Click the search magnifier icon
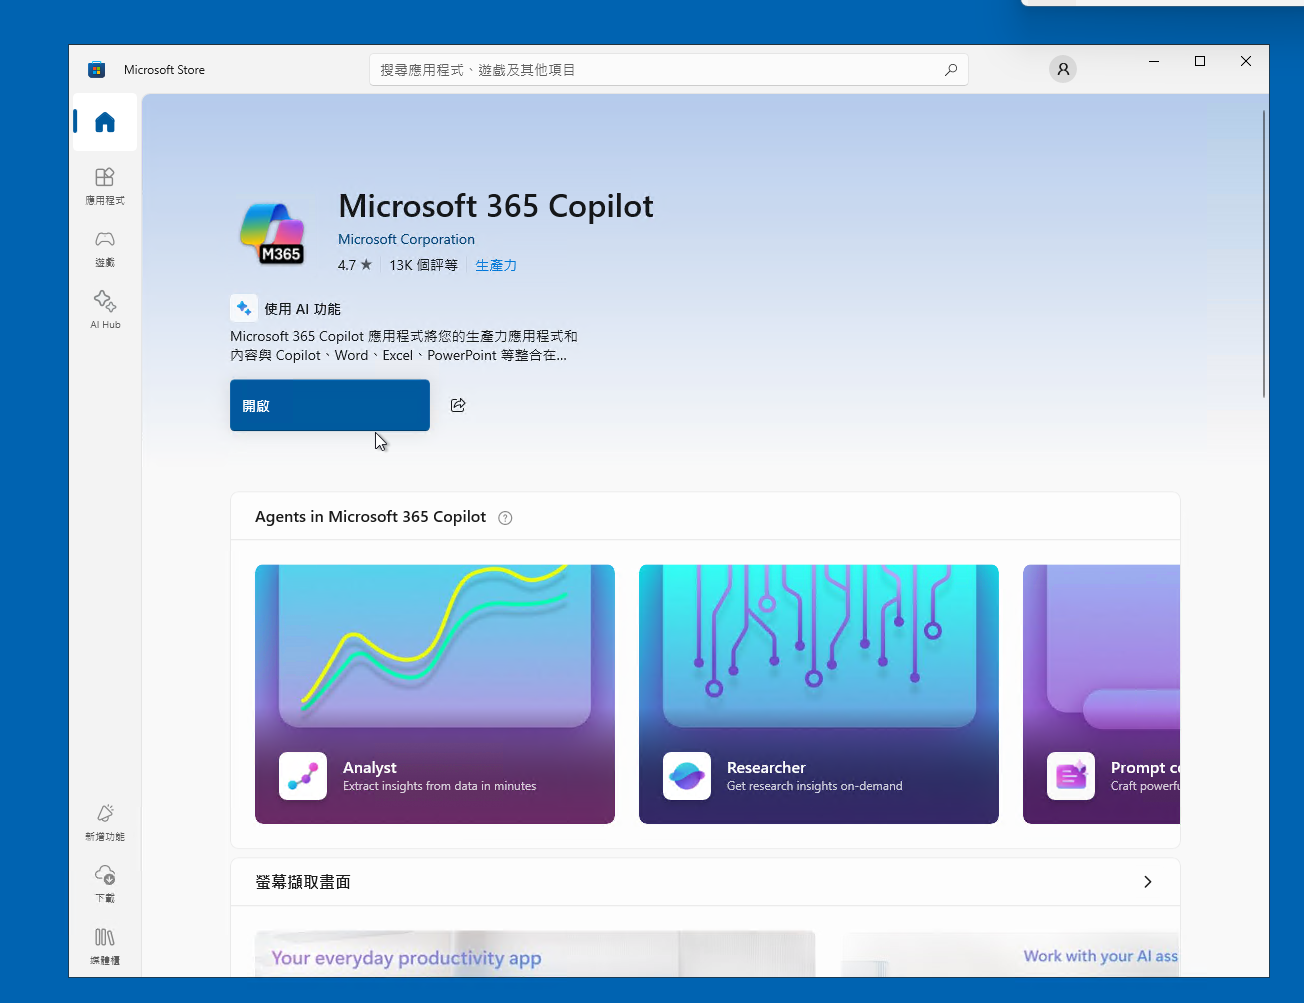This screenshot has height=1003, width=1304. pyautogui.click(x=951, y=70)
